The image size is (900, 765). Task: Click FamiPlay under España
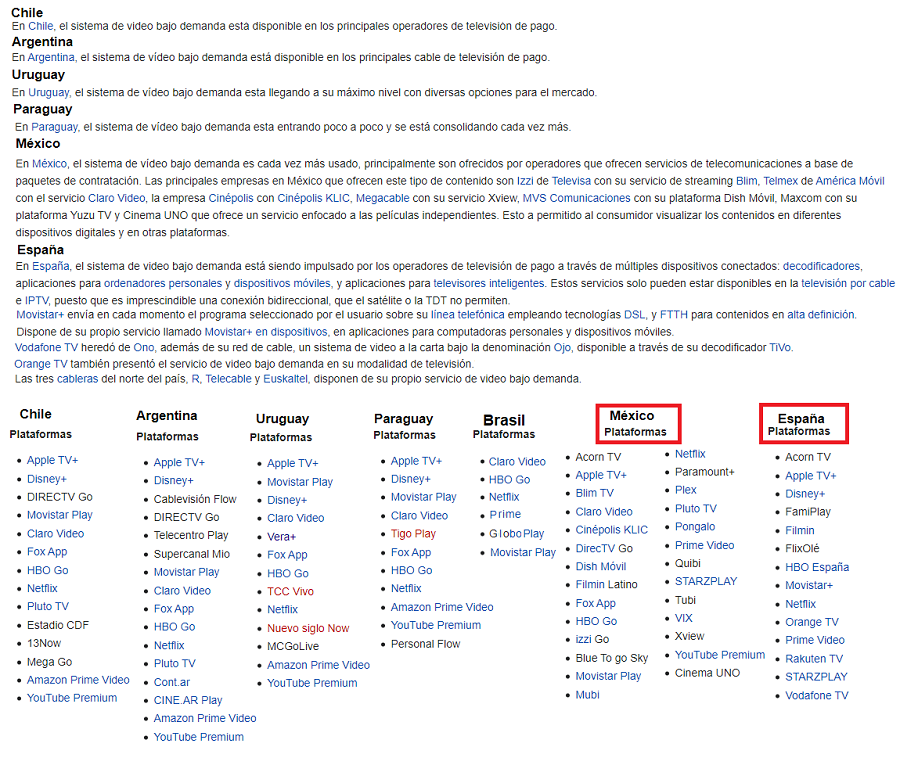808,512
